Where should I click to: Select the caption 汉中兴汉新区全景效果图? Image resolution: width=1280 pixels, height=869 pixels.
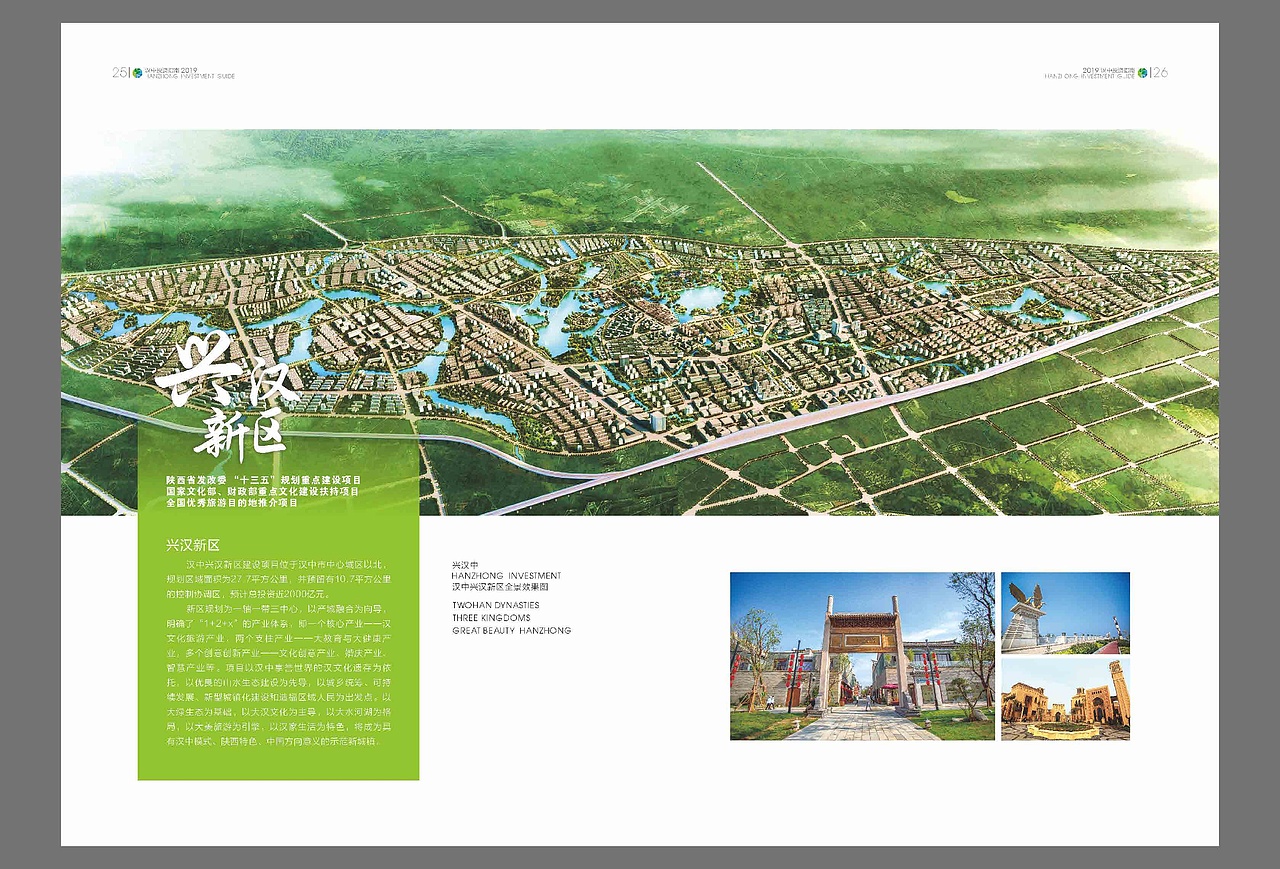pos(501,587)
